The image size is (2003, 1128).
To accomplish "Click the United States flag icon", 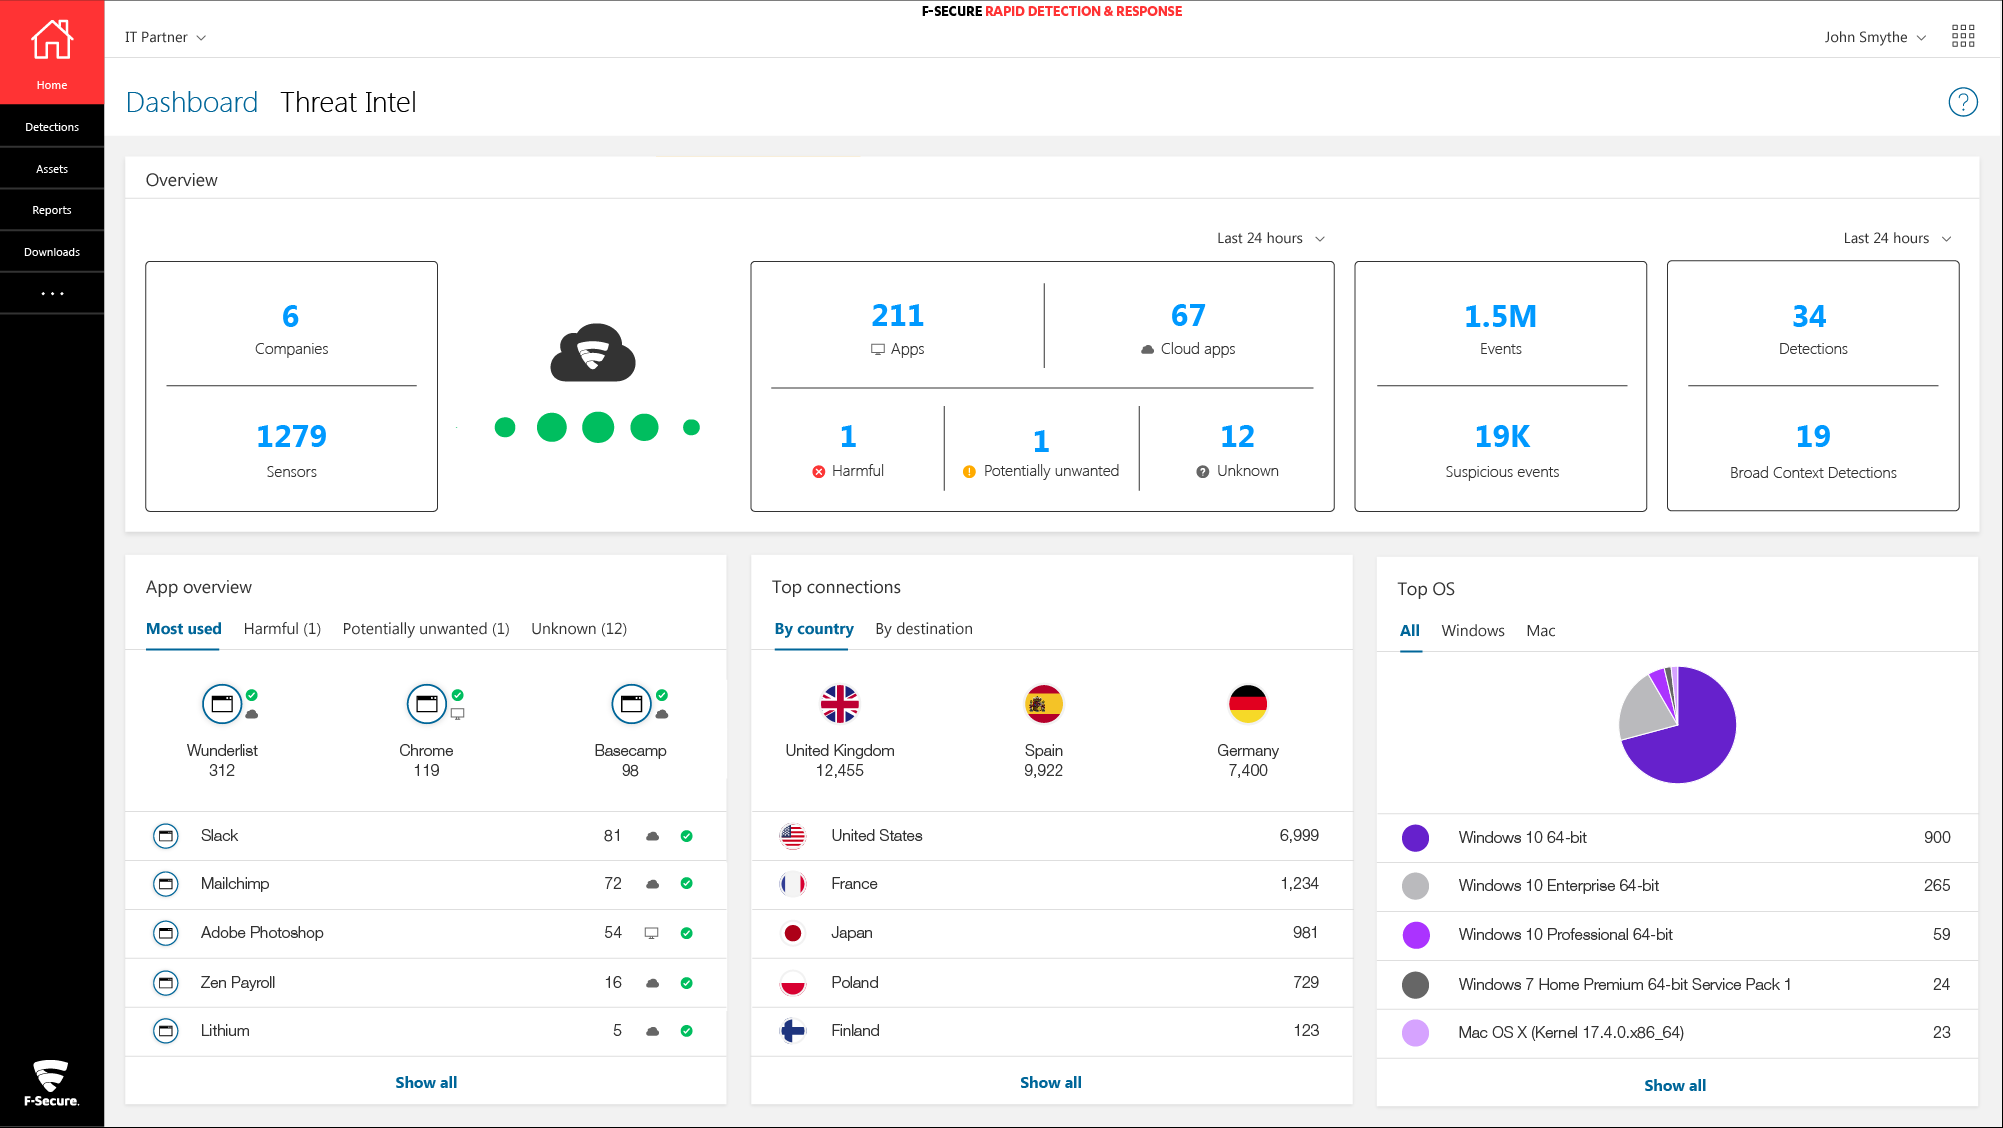I will click(x=793, y=836).
